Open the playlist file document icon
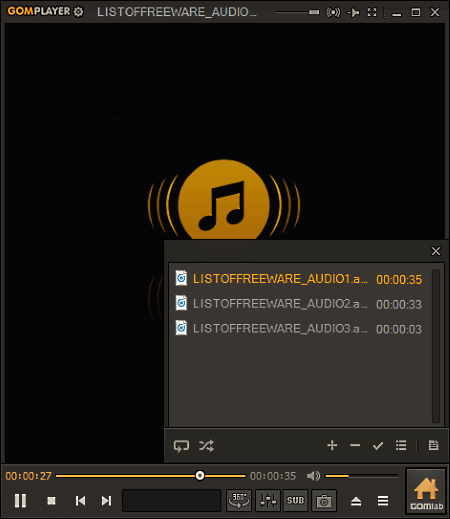 click(433, 445)
